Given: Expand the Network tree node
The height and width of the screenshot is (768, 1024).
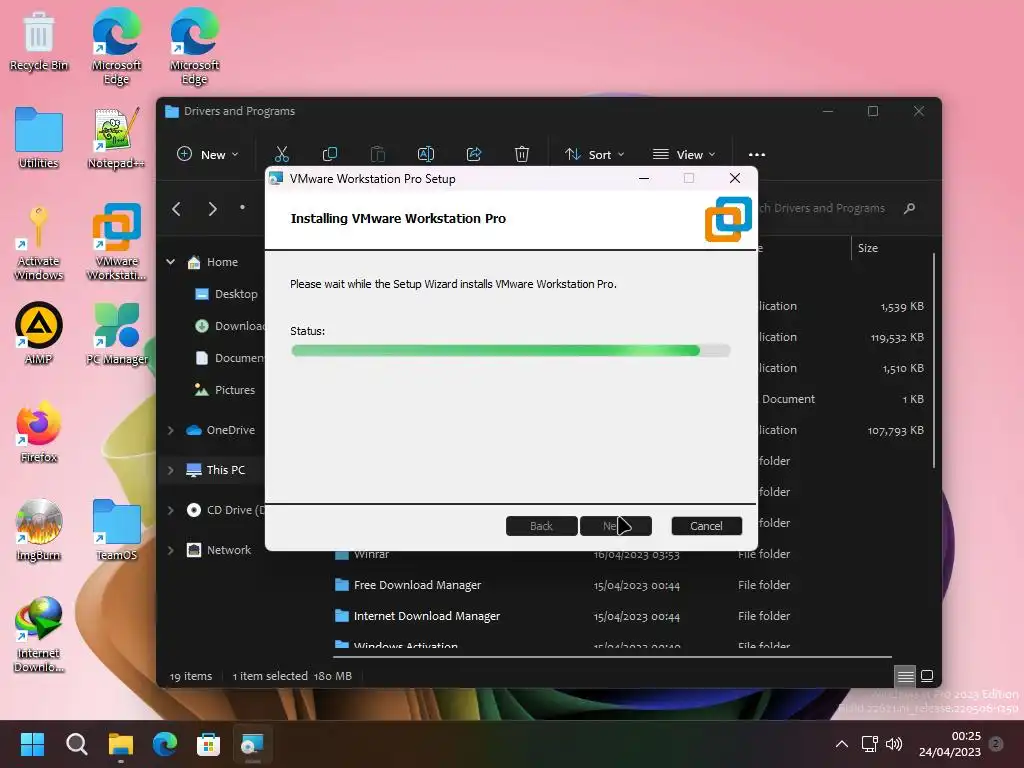Looking at the screenshot, I should pos(170,551).
